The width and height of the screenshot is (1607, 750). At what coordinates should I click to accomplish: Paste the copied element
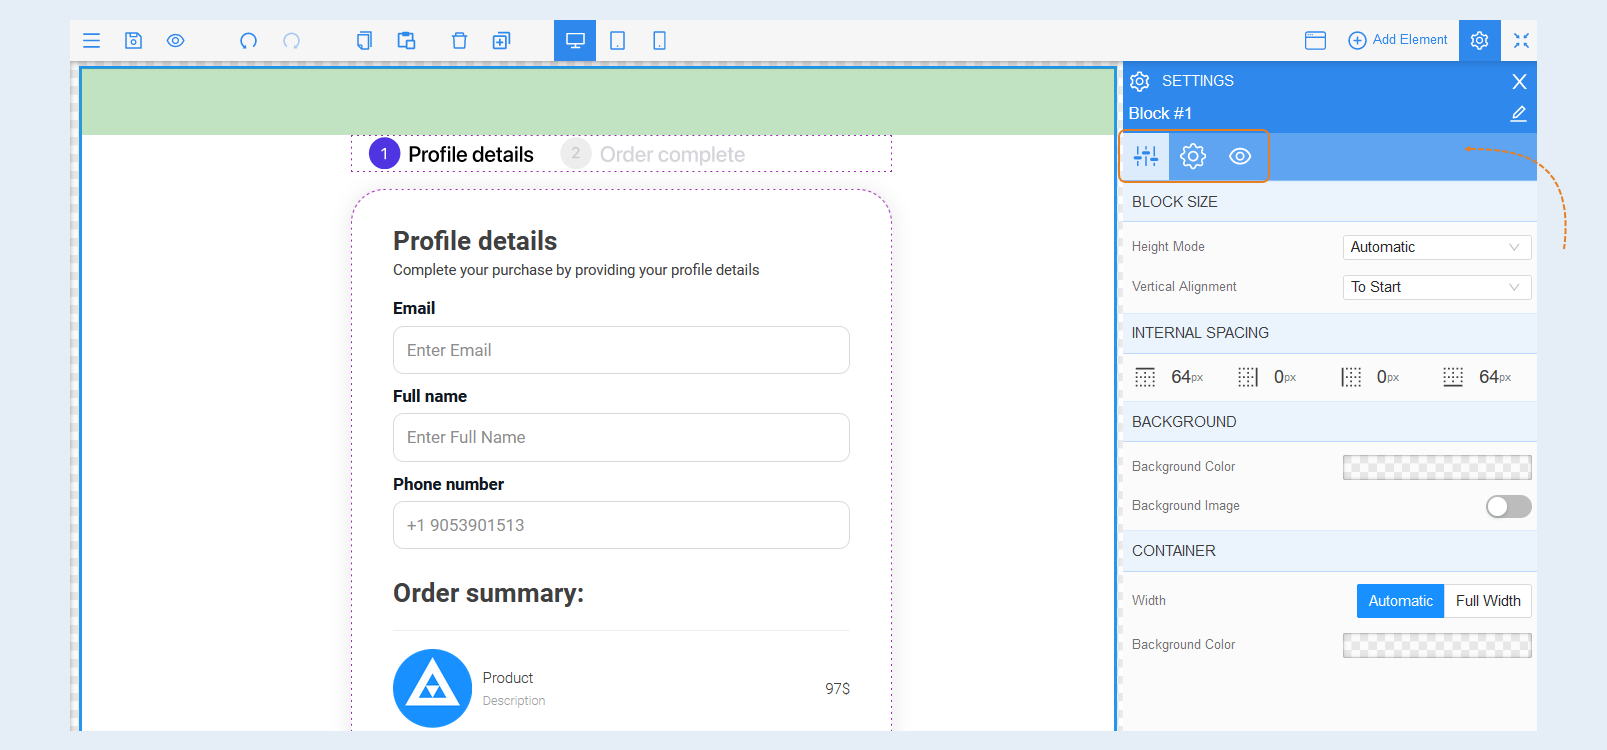(406, 41)
